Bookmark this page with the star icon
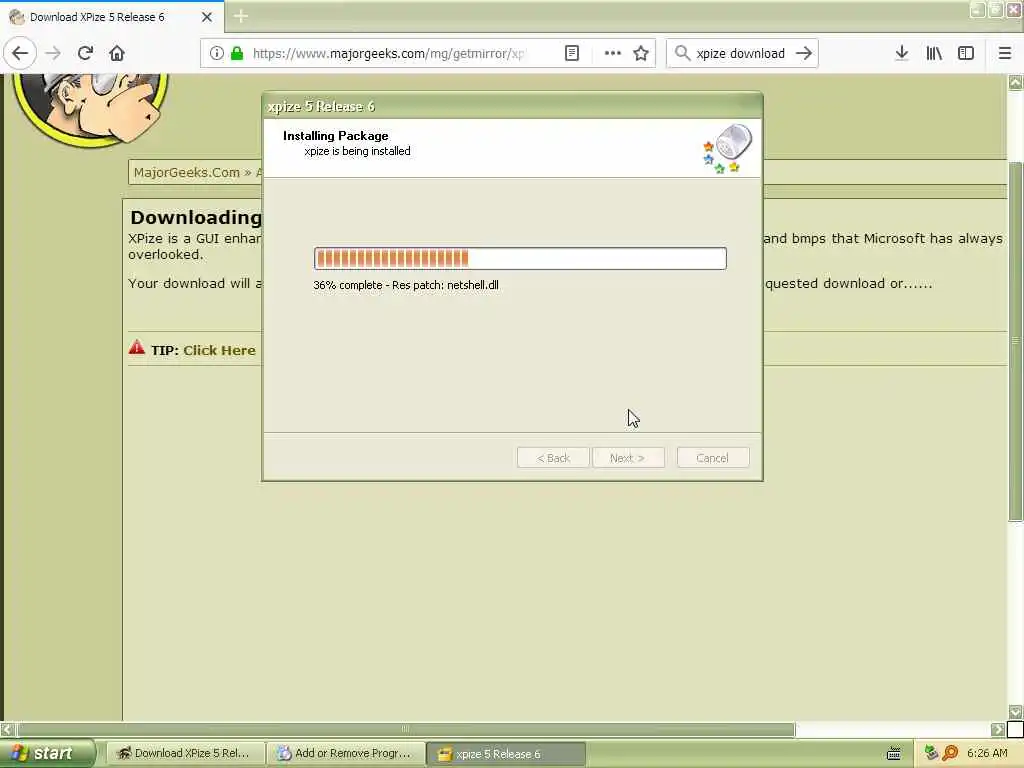The height and width of the screenshot is (768, 1024). 641,54
